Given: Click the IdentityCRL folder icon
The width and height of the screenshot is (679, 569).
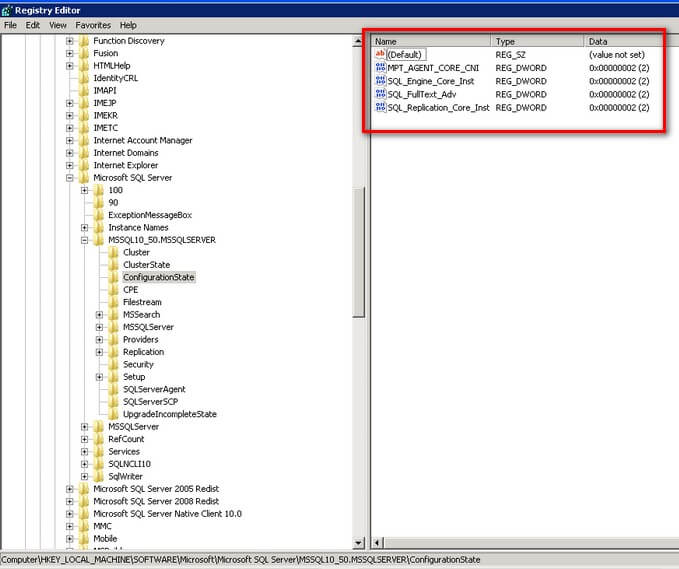Looking at the screenshot, I should pyautogui.click(x=84, y=78).
